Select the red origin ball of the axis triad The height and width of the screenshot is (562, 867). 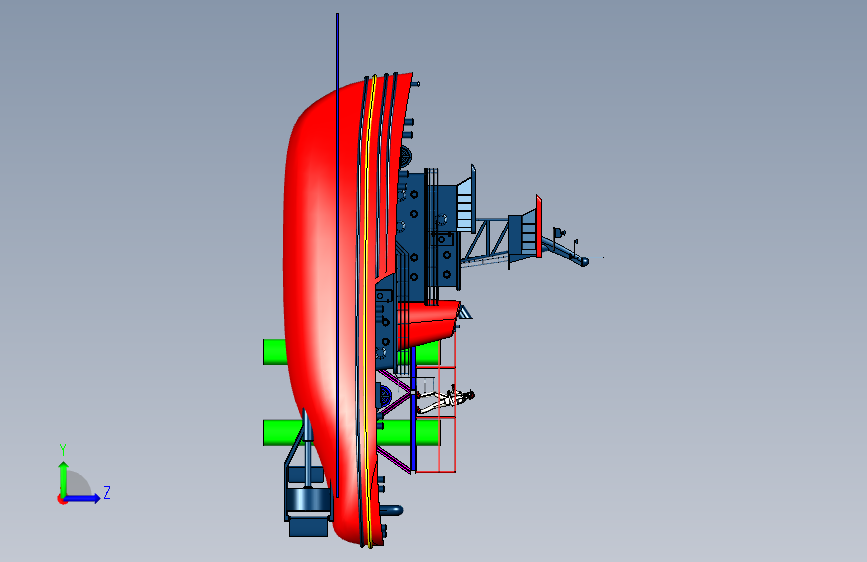click(x=62, y=499)
